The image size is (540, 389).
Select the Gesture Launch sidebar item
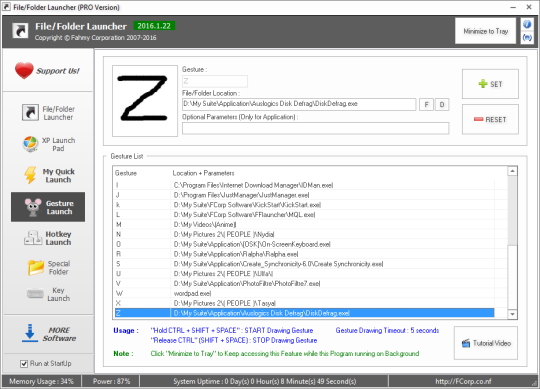[48, 207]
